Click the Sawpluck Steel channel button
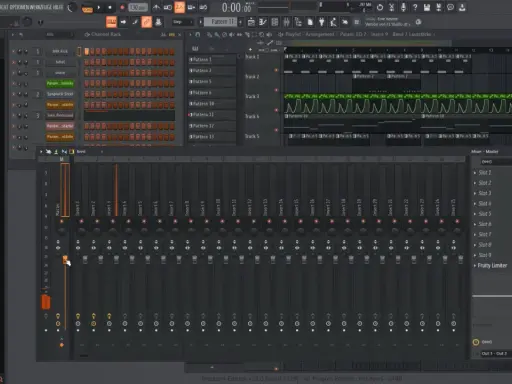Screen dimensions: 512x384 60,94
